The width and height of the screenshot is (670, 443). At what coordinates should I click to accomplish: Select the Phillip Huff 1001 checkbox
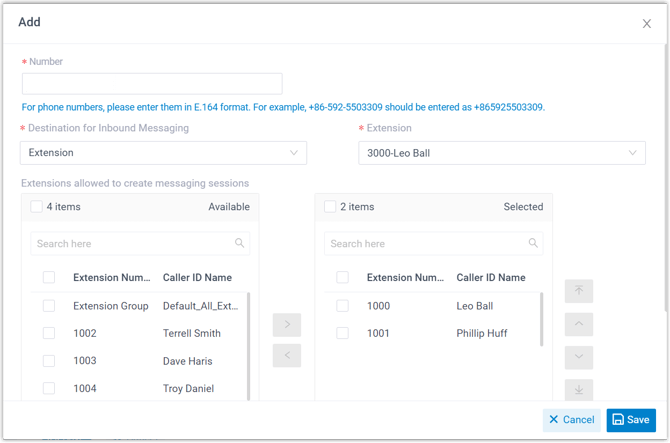coord(343,333)
